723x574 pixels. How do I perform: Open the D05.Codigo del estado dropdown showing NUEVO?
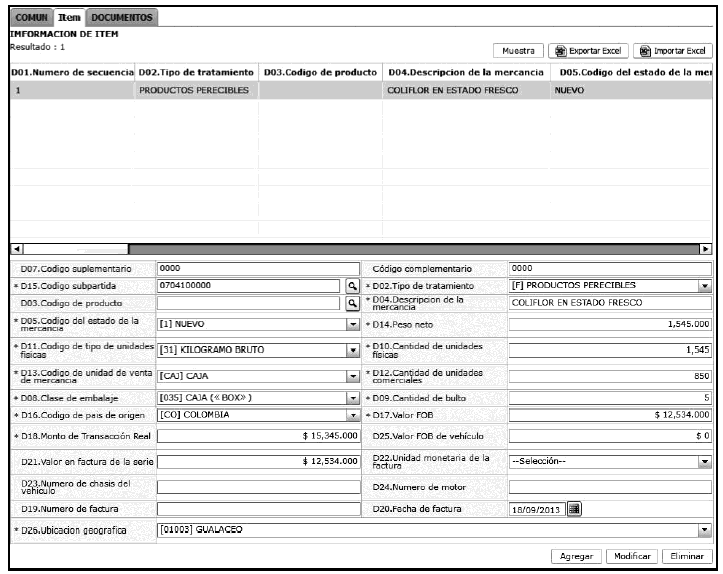(x=353, y=325)
